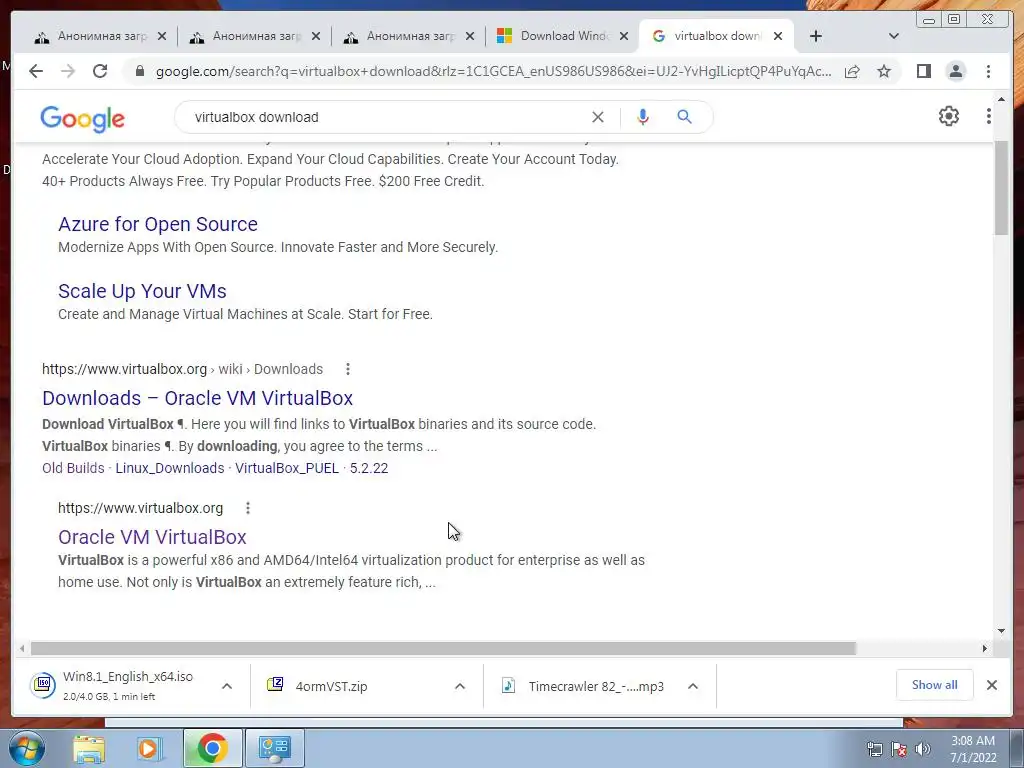Go back to the previous page
The image size is (1024, 768).
coord(36,71)
